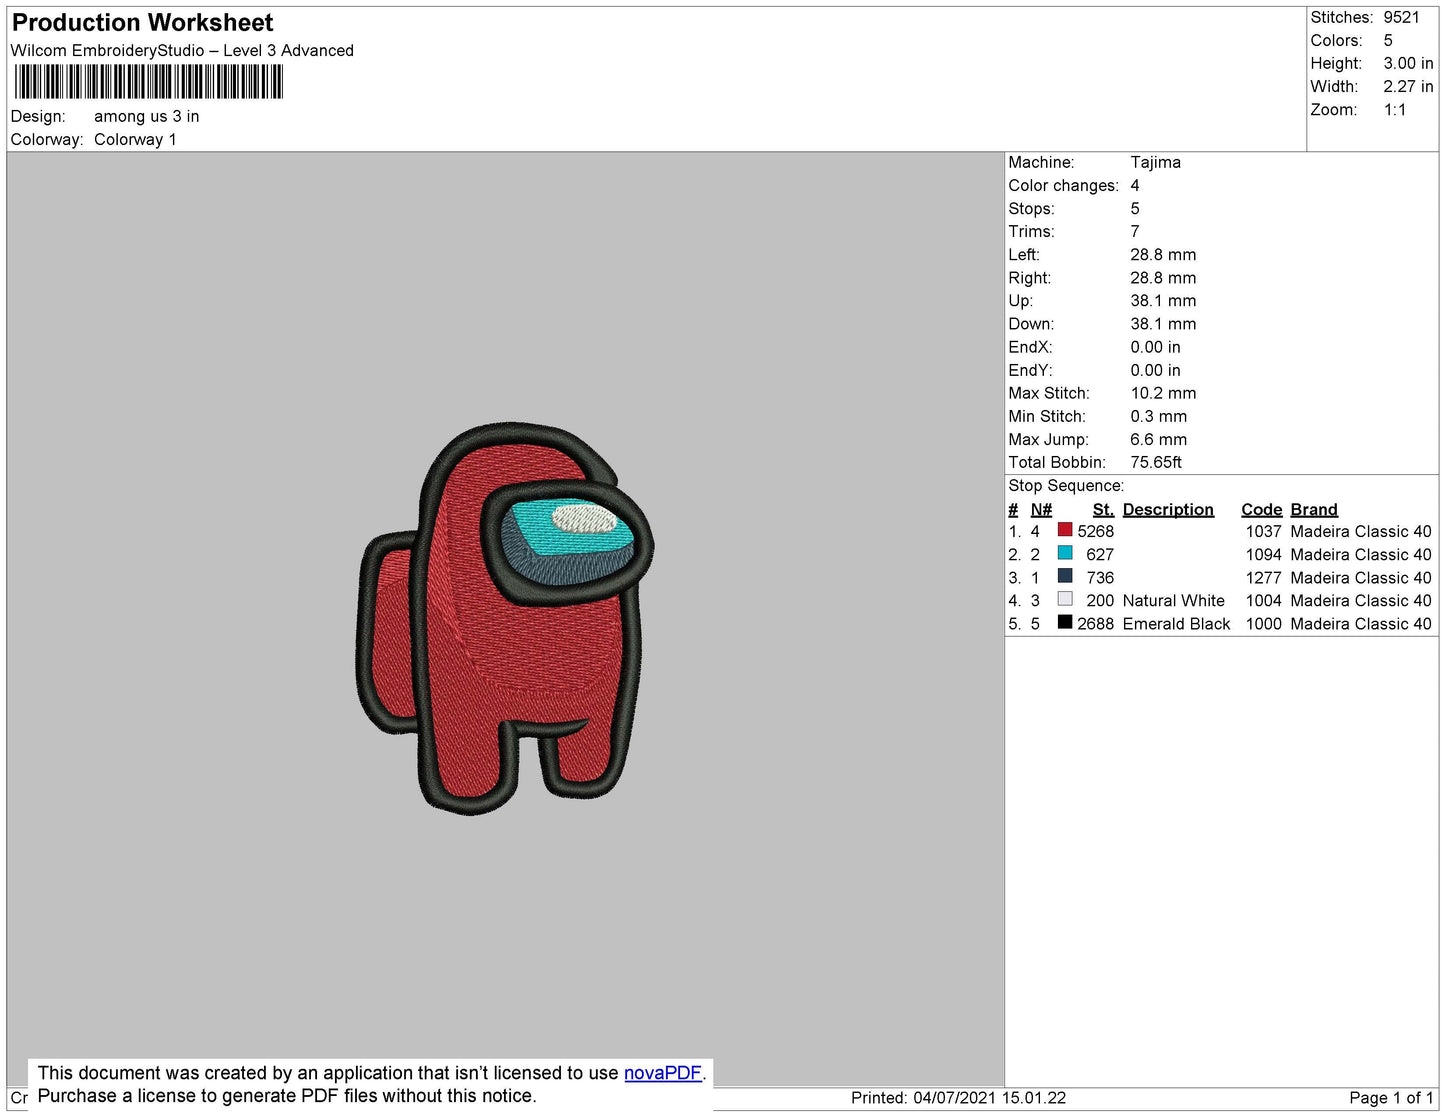Click the Right value "28.8 mm"
This screenshot has width=1445, height=1117.
coord(1164,278)
